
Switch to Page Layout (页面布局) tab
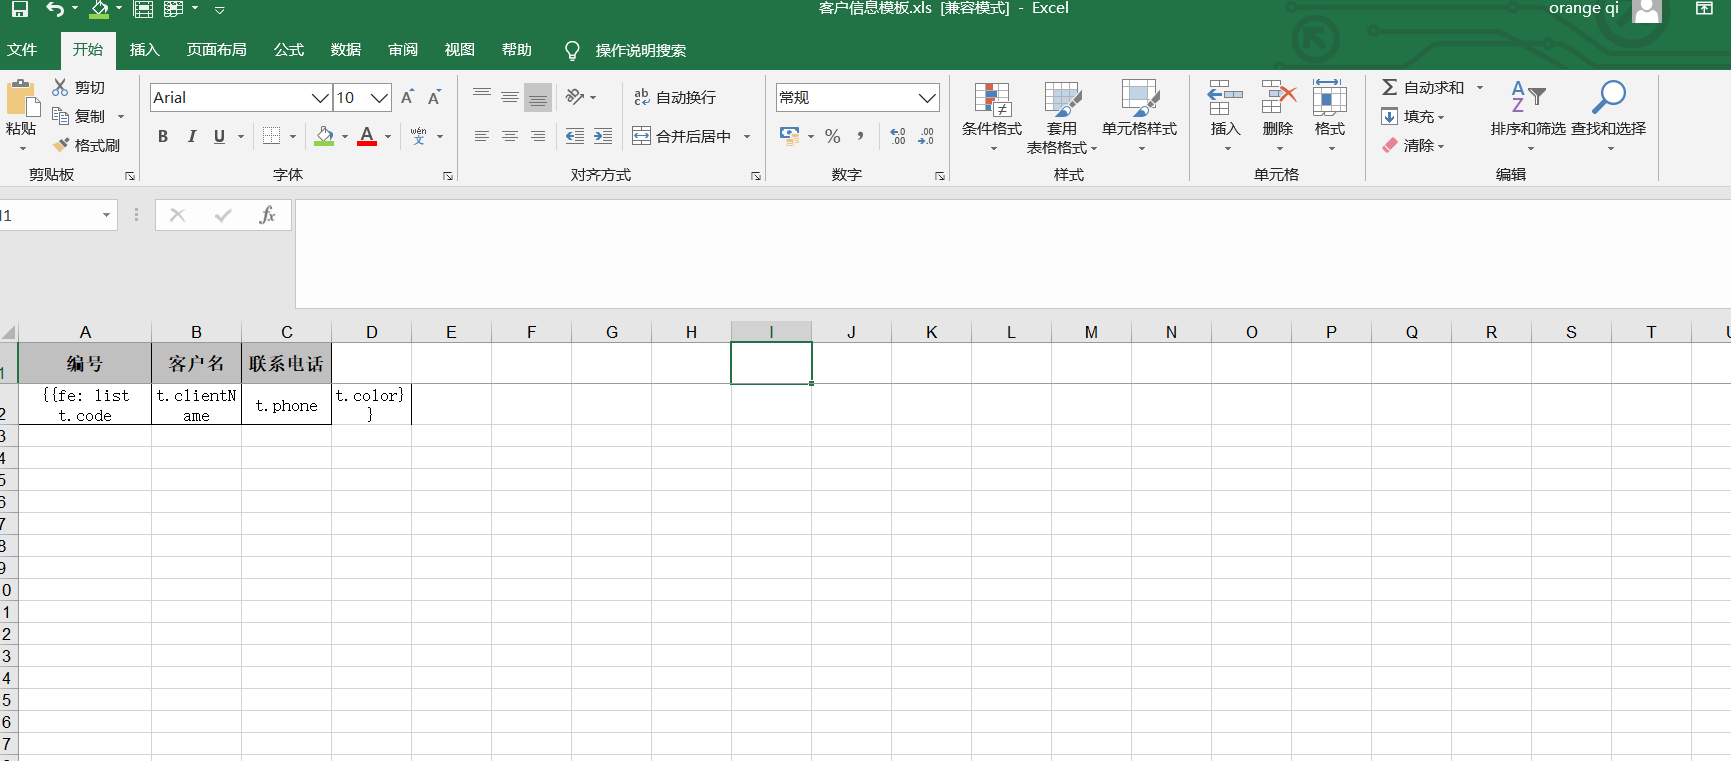pos(217,50)
